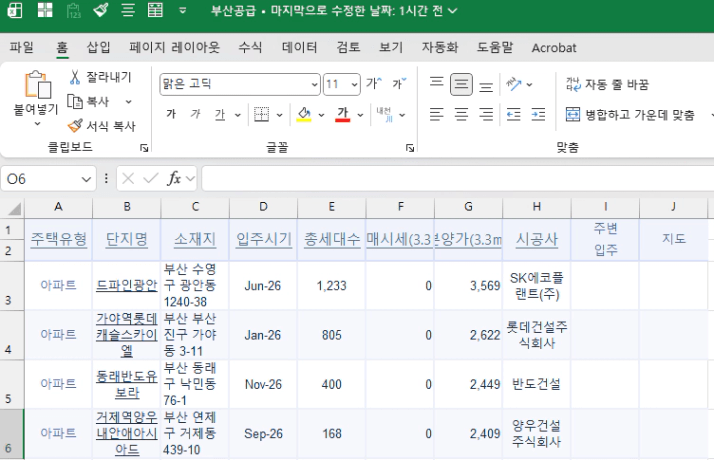
Task: Click the Cut (잘라내기) scissors icon
Action: click(76, 77)
